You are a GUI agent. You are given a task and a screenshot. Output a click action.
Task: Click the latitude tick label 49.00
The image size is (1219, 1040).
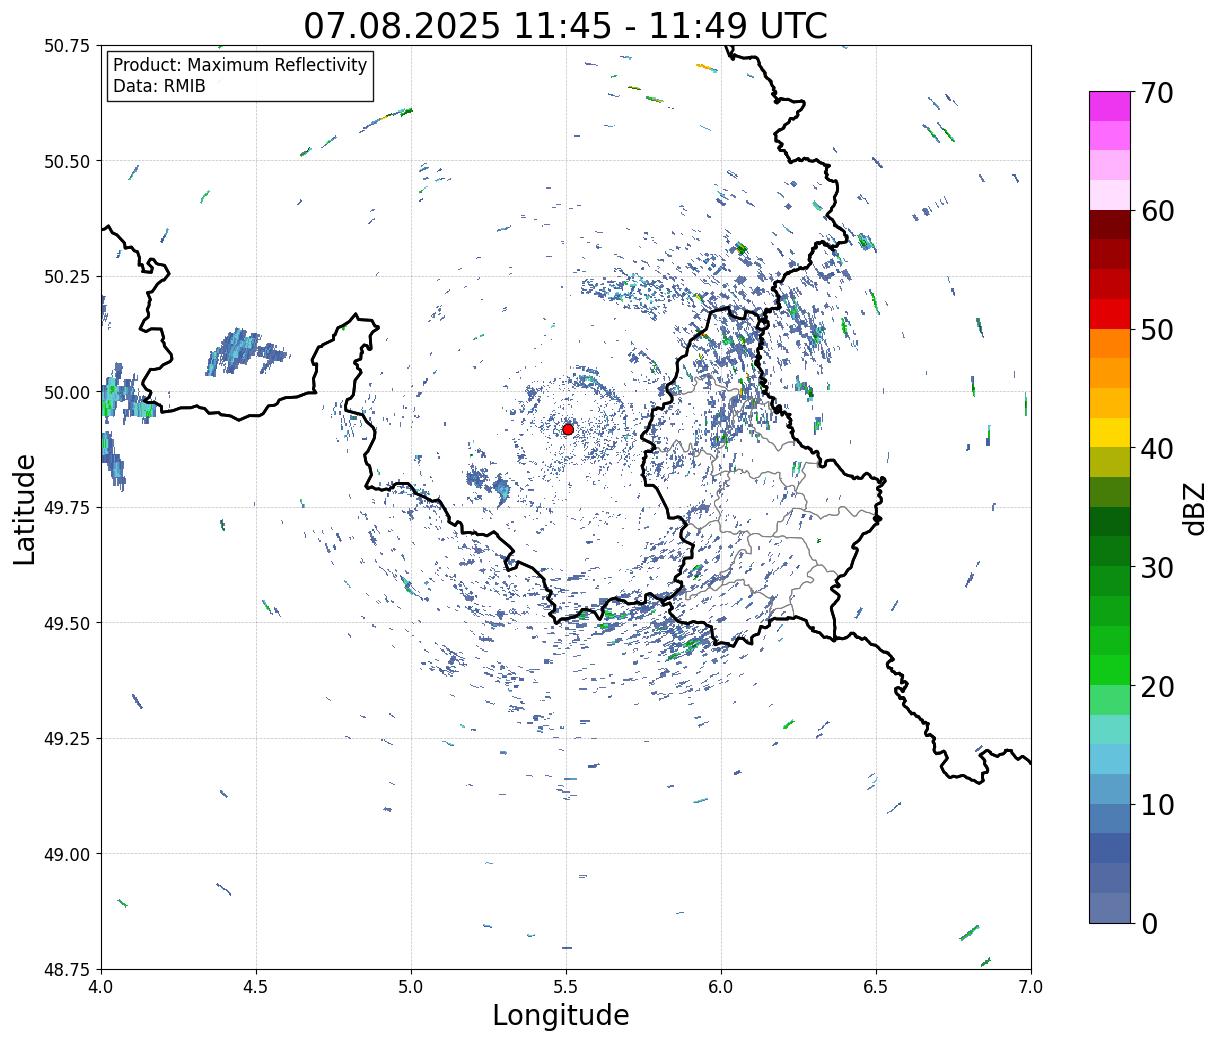(x=67, y=854)
